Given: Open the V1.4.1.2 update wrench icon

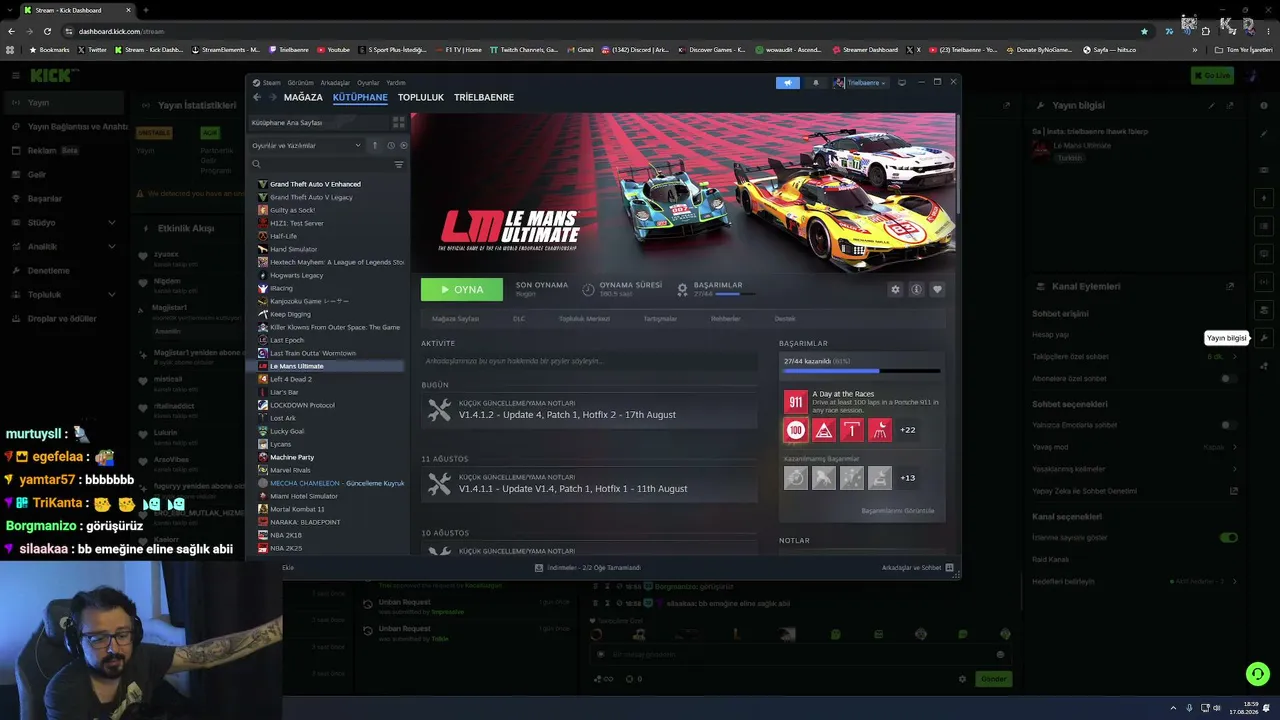Looking at the screenshot, I should click(x=440, y=411).
